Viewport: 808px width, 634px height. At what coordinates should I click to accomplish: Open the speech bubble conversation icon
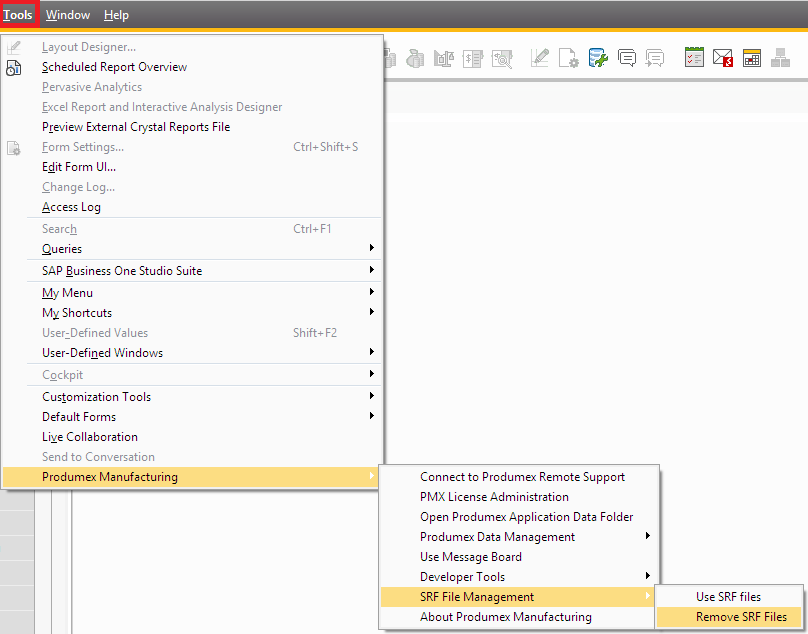(627, 58)
